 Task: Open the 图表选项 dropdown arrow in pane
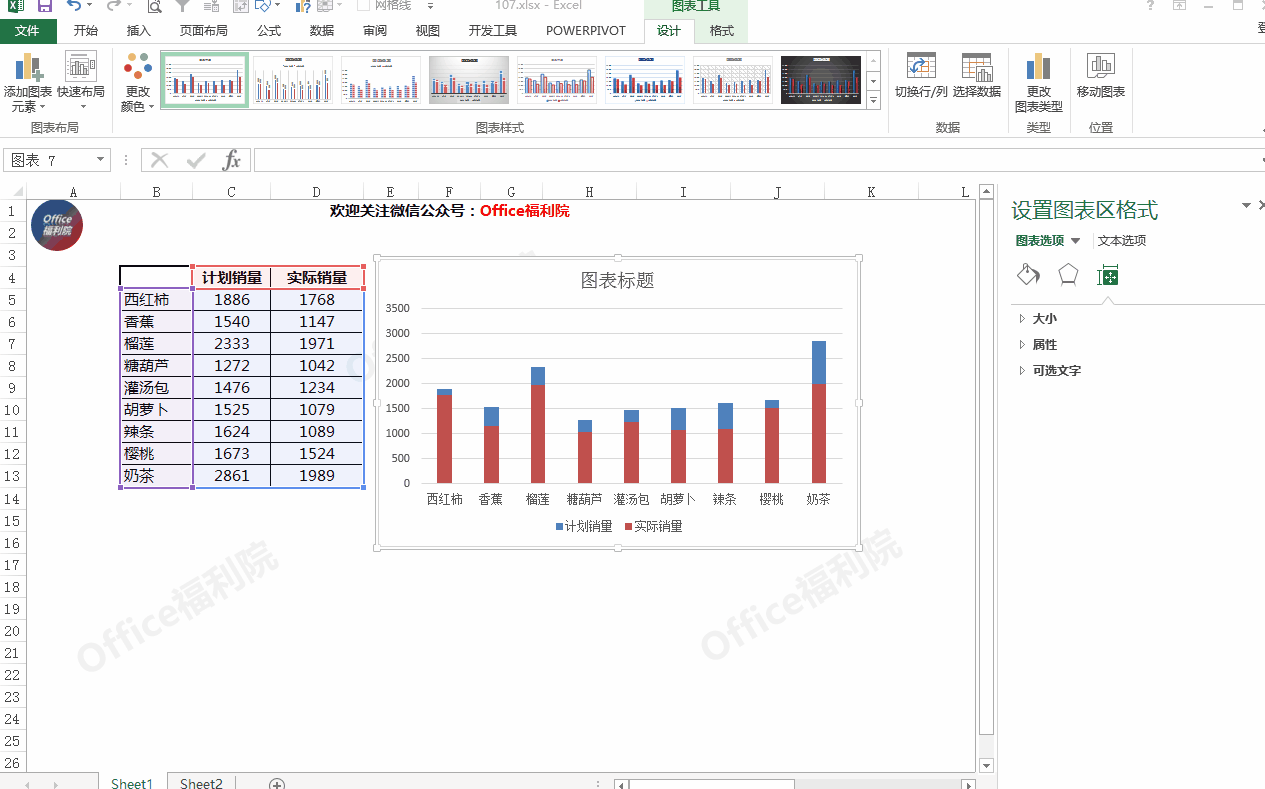point(1076,241)
